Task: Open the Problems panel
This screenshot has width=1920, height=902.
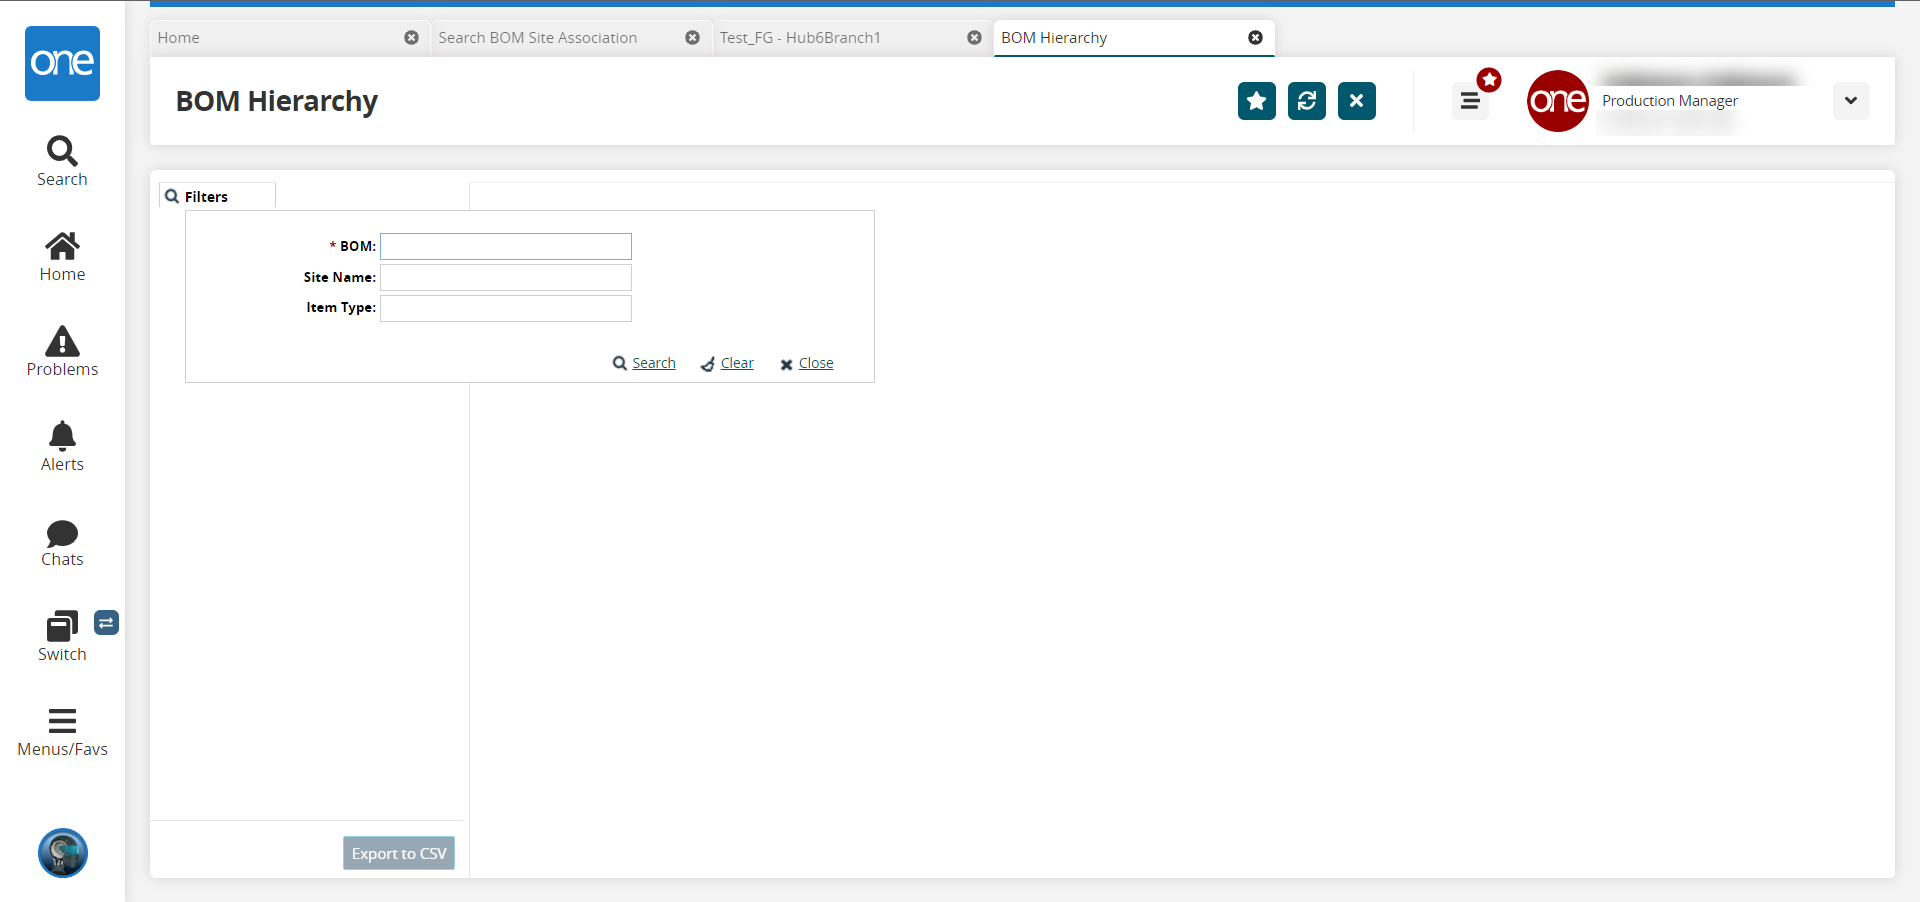Action: [62, 352]
